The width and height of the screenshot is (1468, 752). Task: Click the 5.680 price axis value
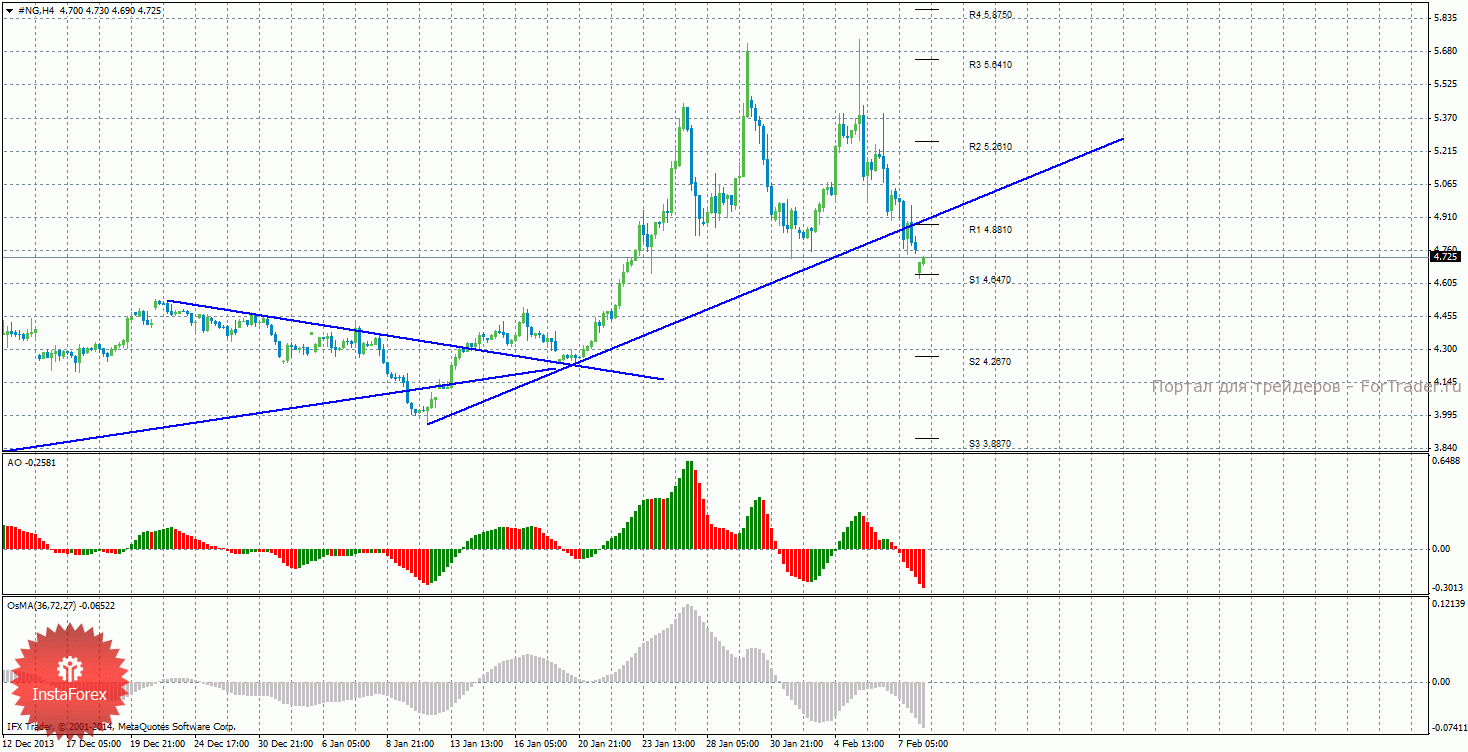click(1446, 52)
